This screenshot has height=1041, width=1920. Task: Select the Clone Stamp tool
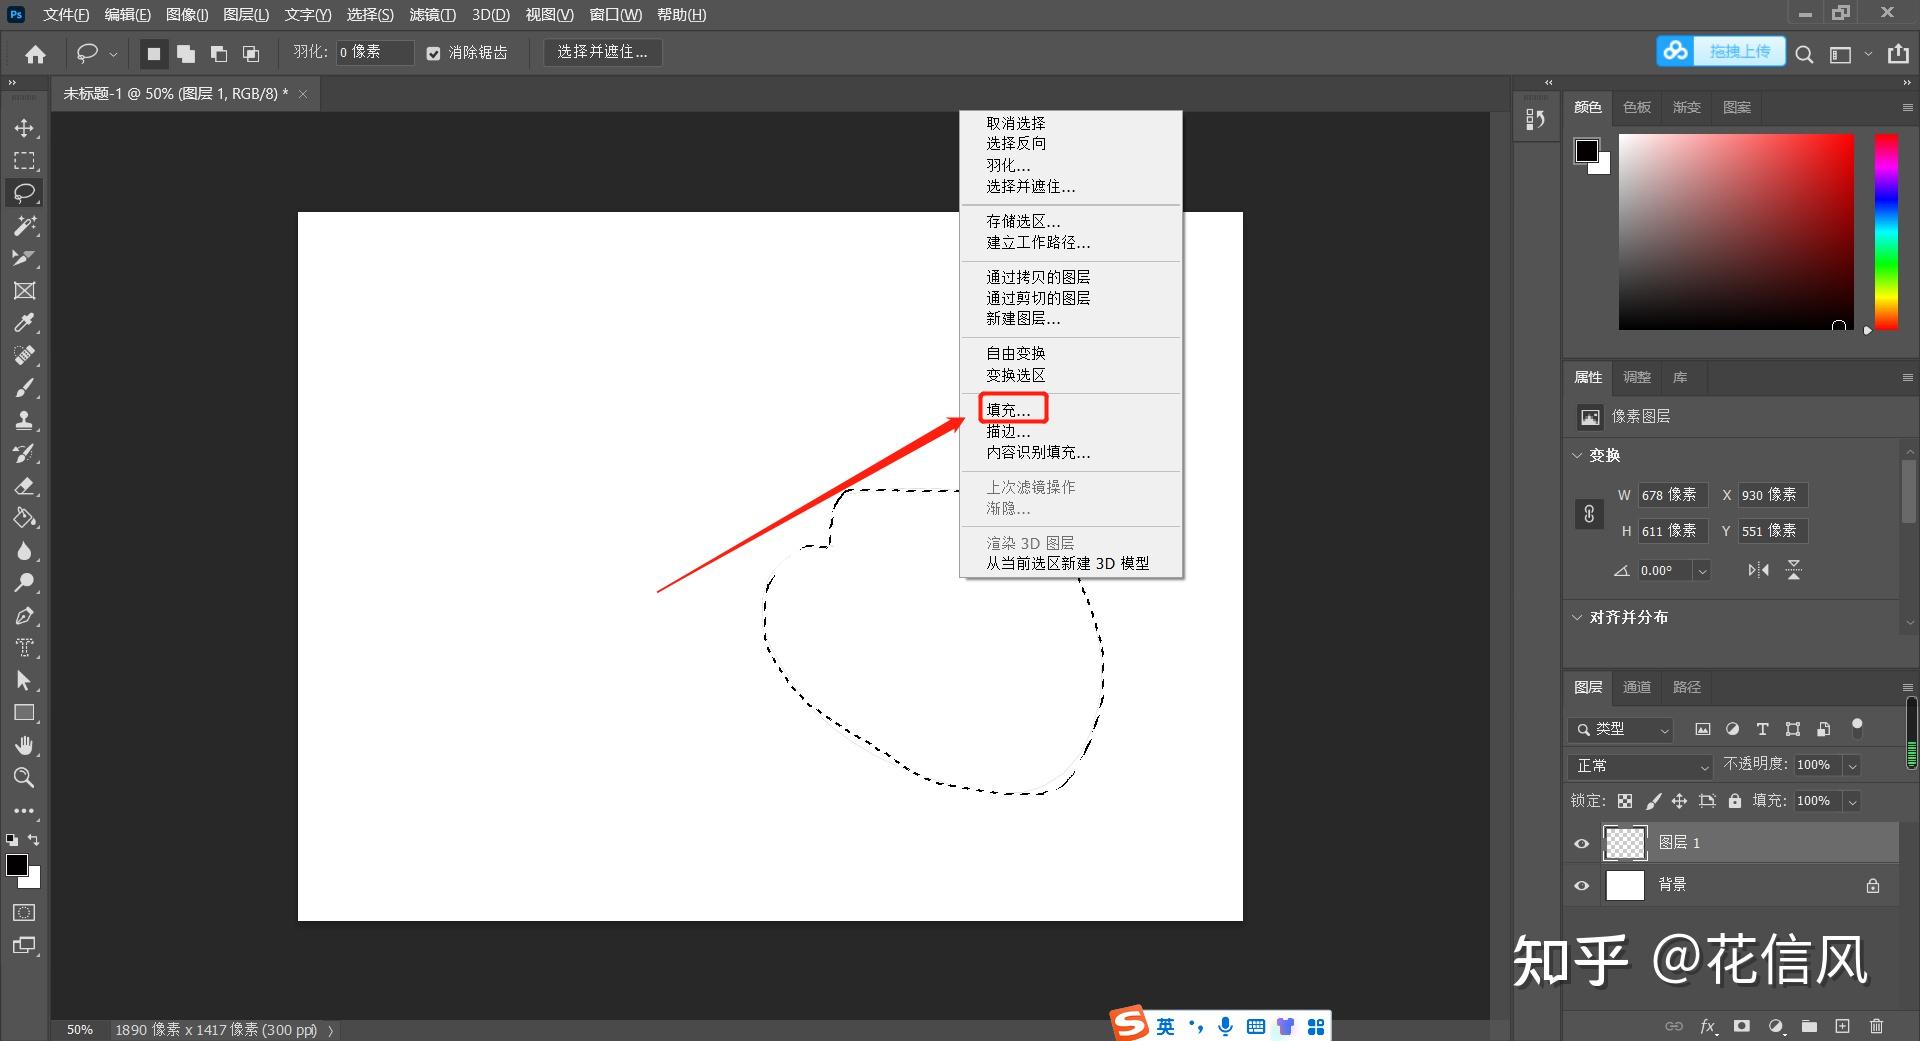pyautogui.click(x=24, y=420)
